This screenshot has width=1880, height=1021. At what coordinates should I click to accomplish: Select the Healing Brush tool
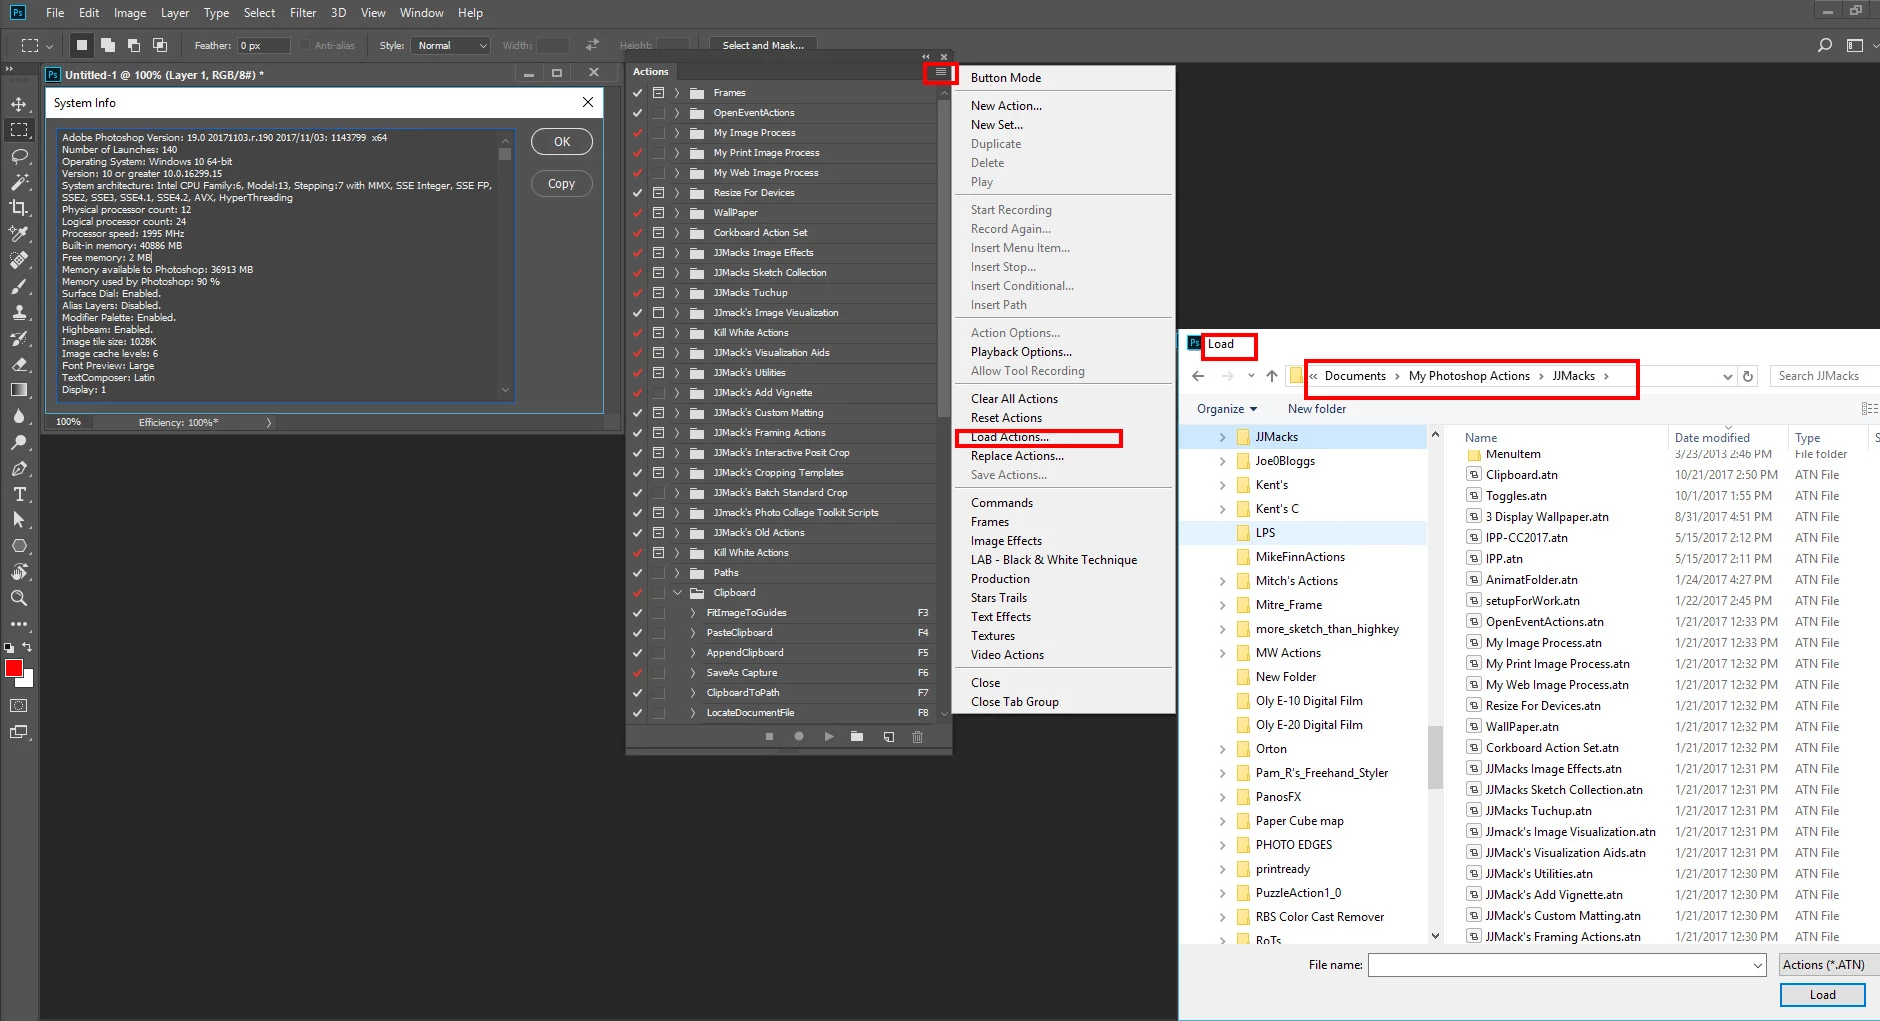[19, 260]
